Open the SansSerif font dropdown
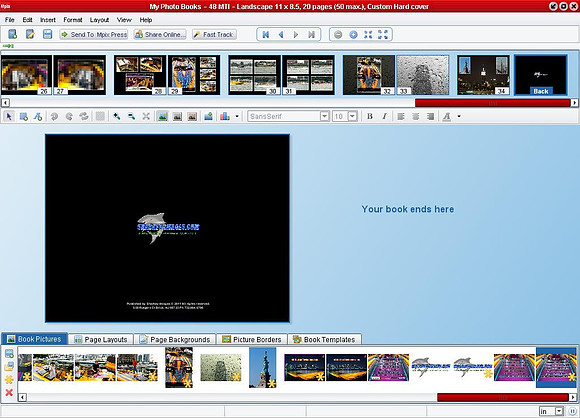 (x=324, y=117)
